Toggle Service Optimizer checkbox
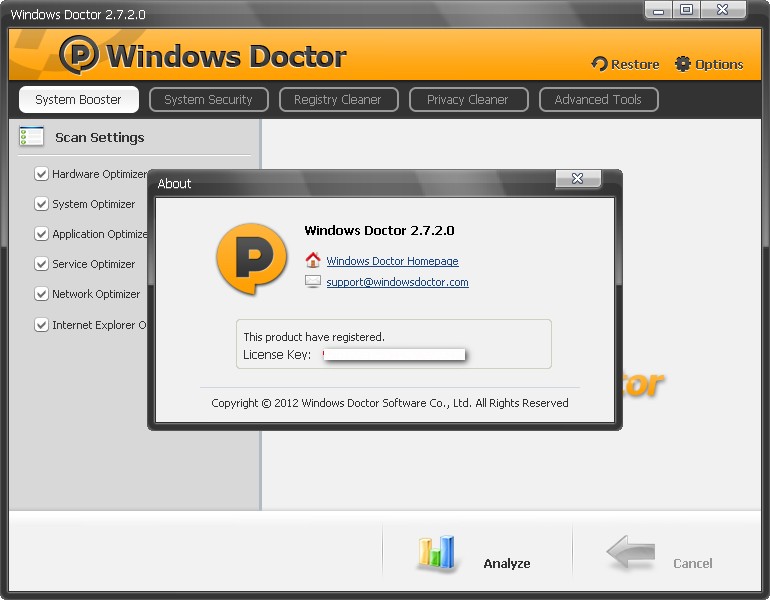 [x=41, y=264]
